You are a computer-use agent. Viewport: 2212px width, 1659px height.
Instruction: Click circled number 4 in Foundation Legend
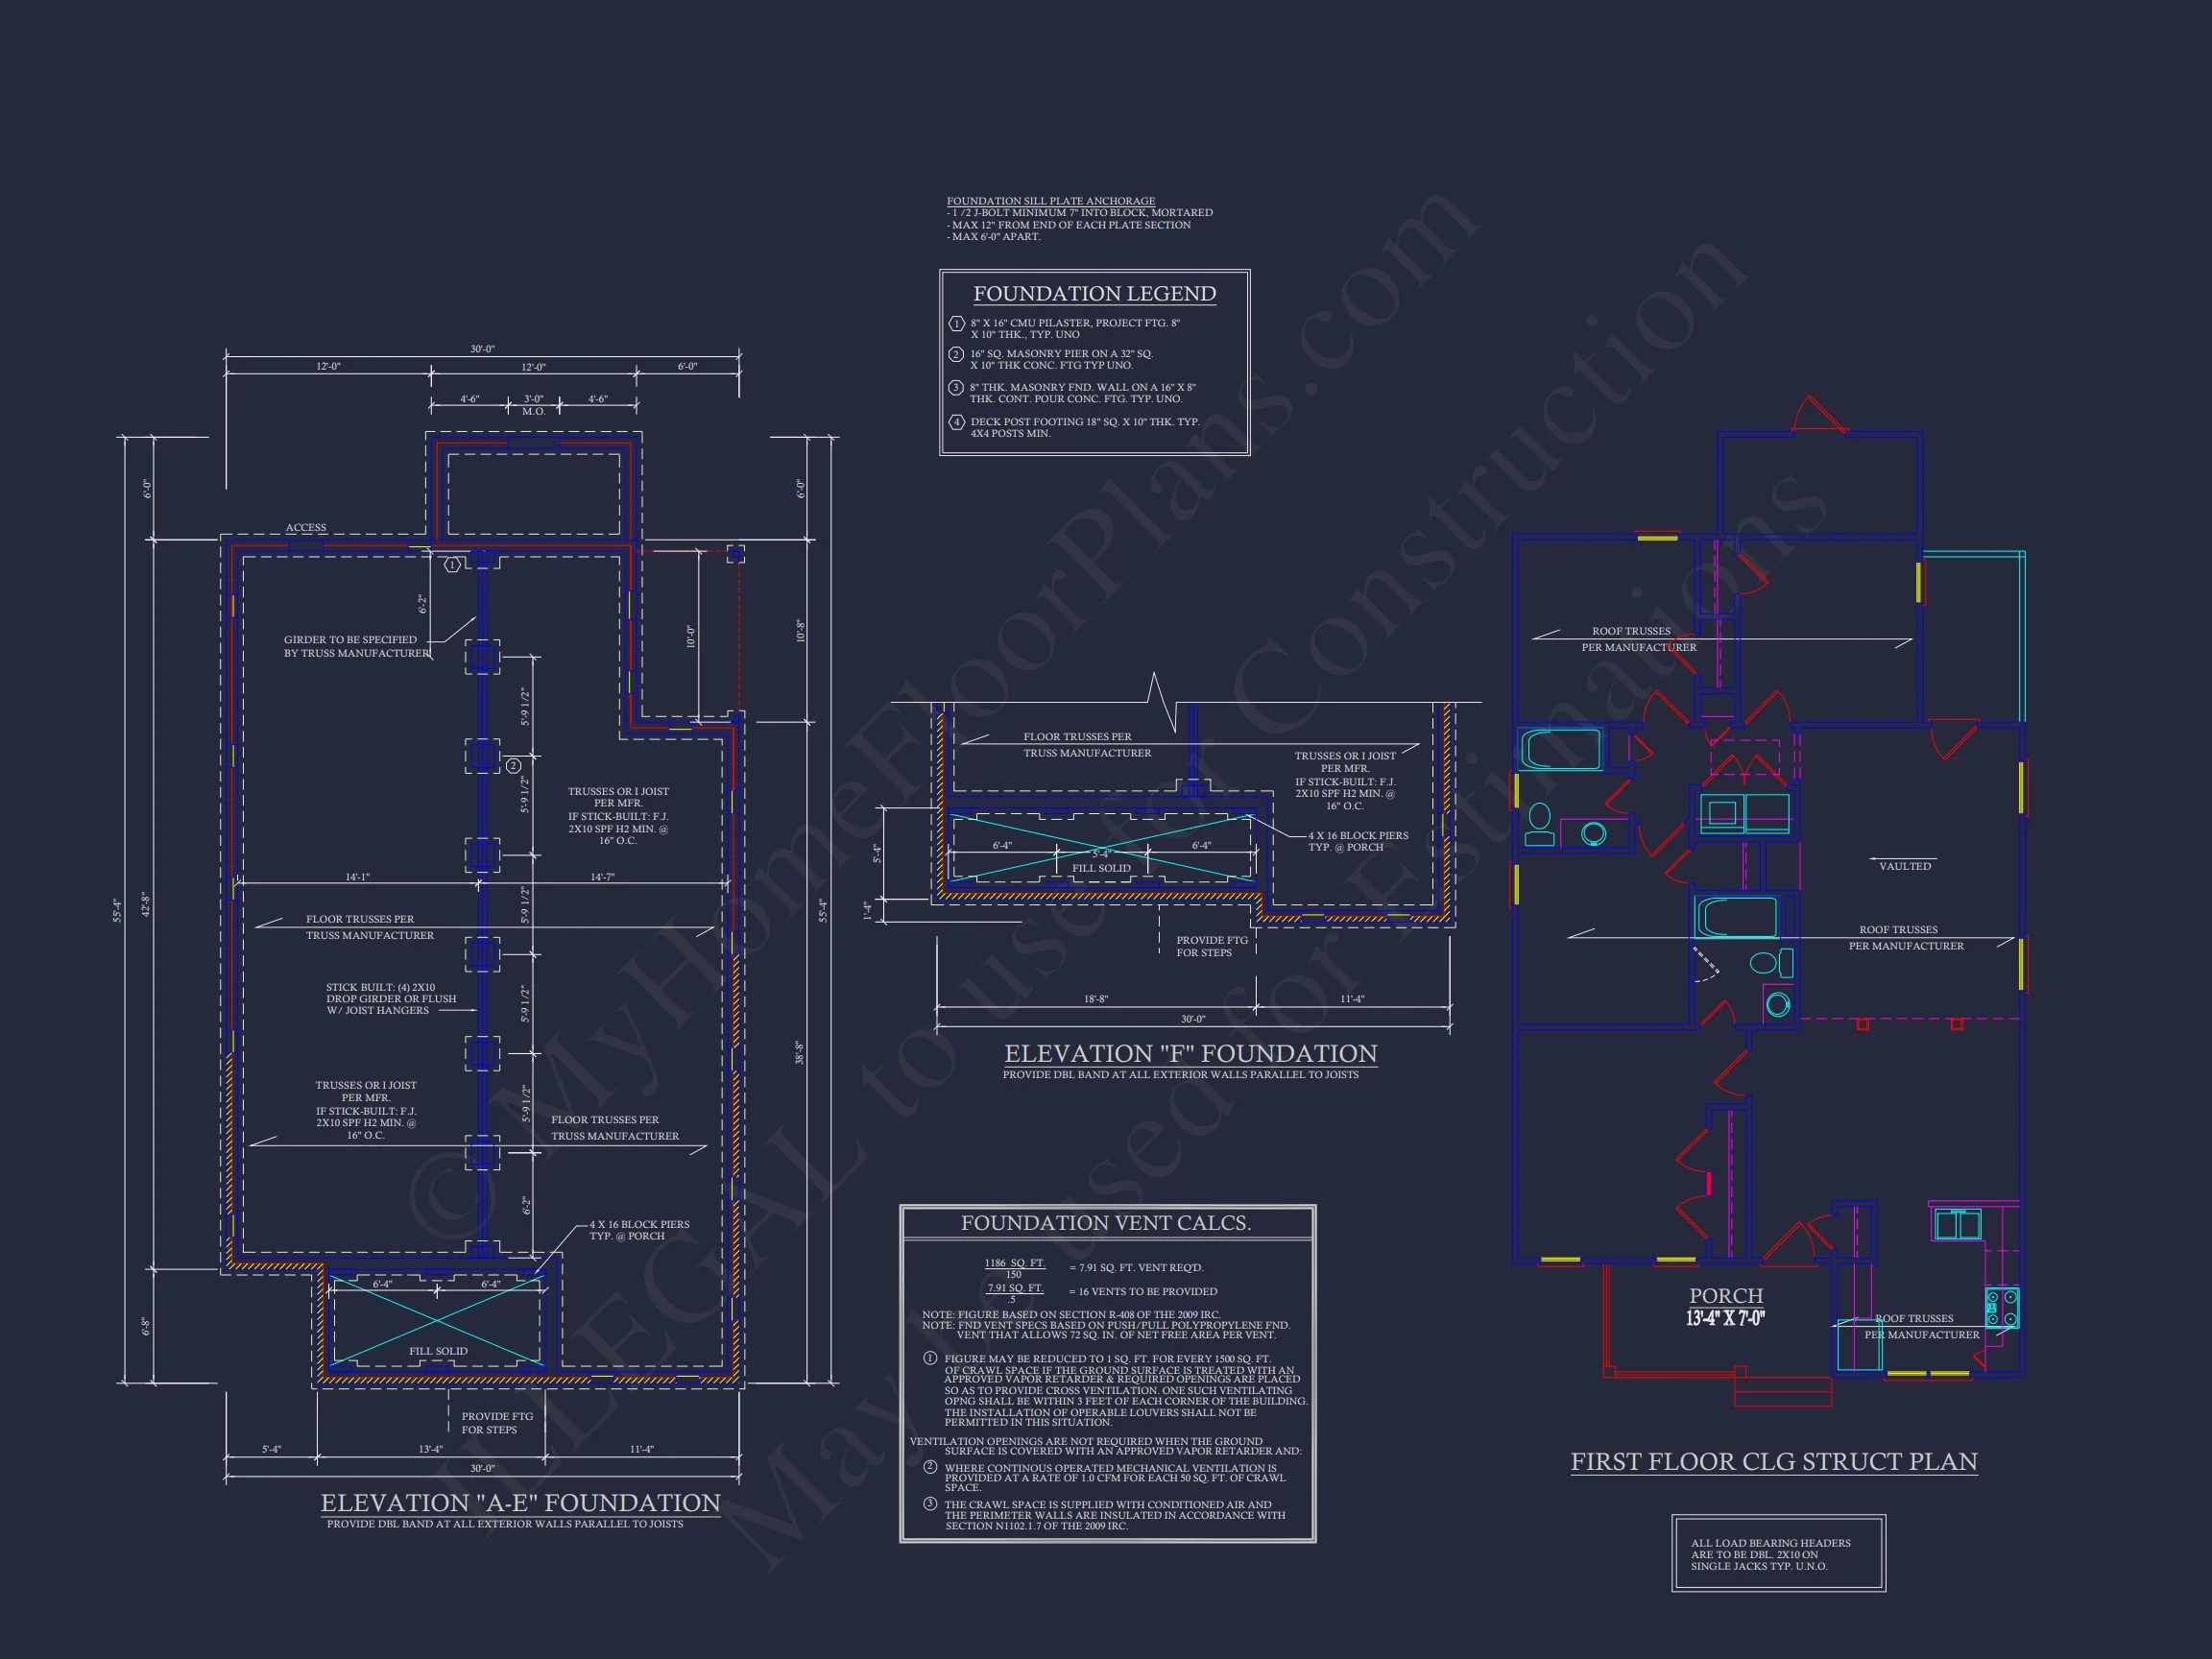click(956, 422)
